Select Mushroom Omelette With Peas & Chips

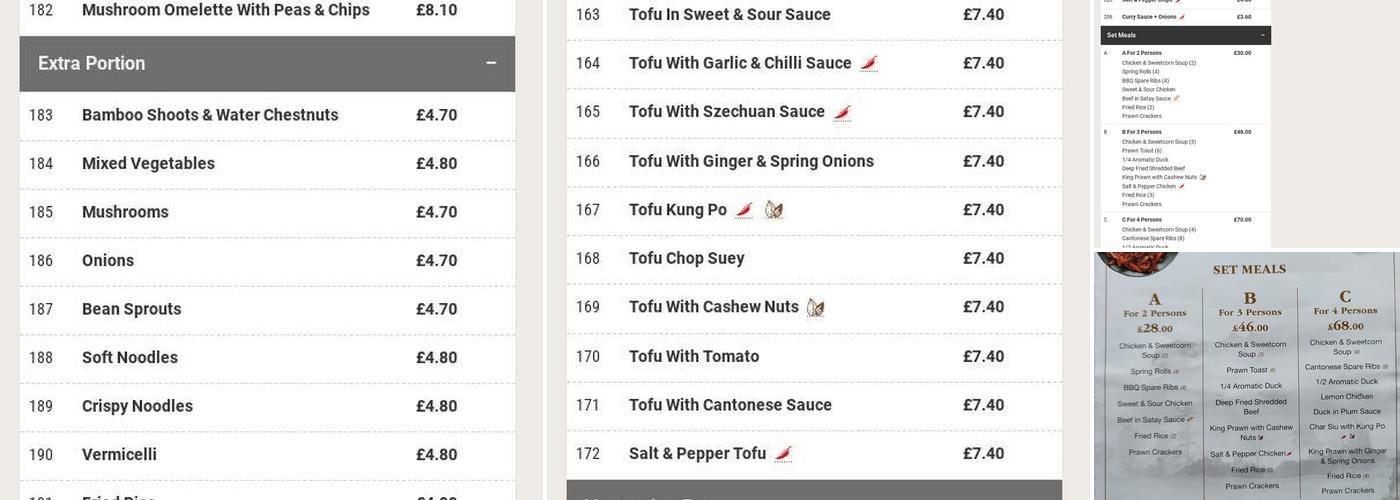coord(226,11)
